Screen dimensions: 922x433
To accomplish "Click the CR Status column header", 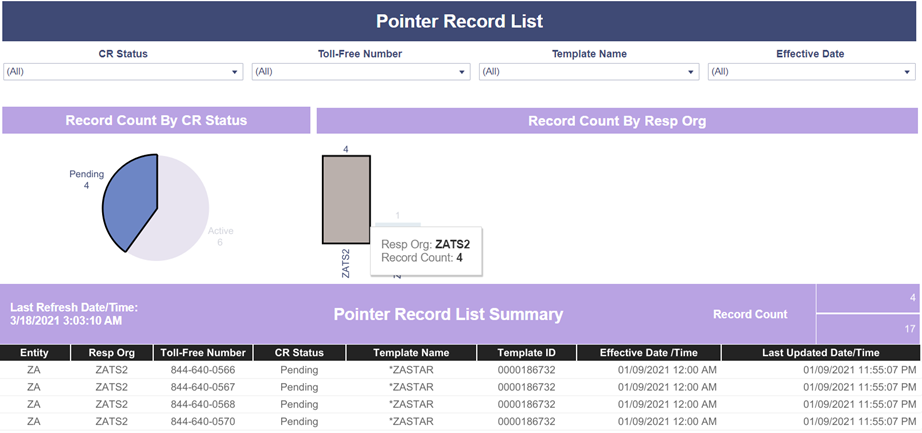I will tap(299, 353).
